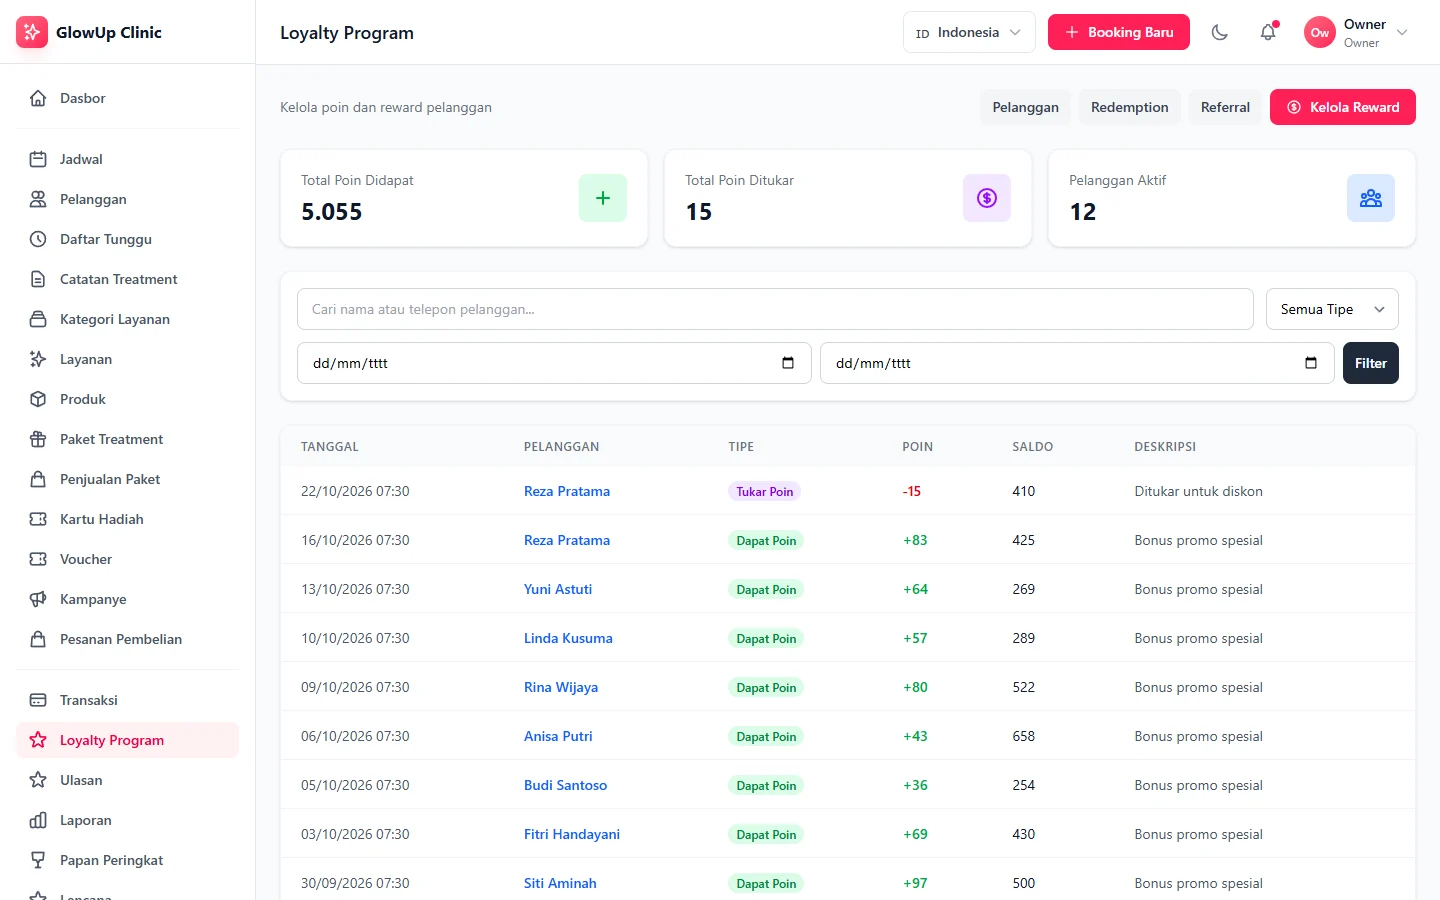Click the Kampanye megaphone icon
1440x900 pixels.
[x=38, y=599]
